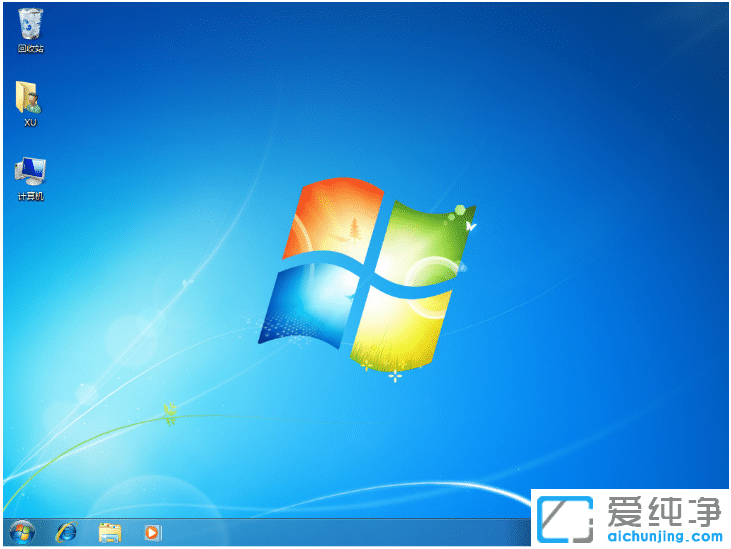731x549 pixels.
Task: Click the yellow pane of Windows logo
Action: point(400,320)
